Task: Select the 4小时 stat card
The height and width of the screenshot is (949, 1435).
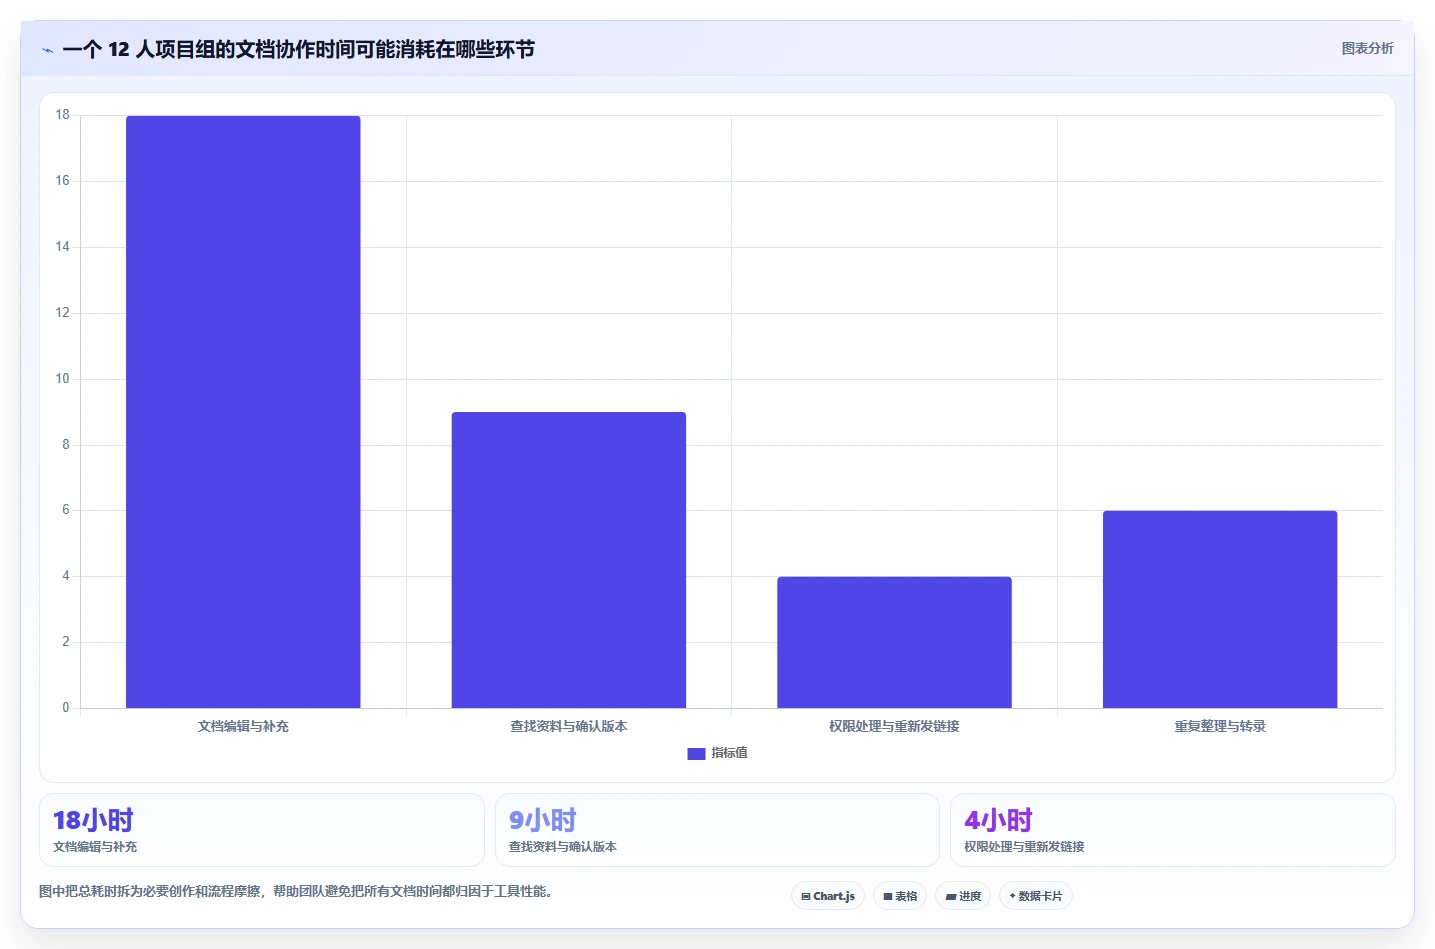Action: [x=1172, y=830]
